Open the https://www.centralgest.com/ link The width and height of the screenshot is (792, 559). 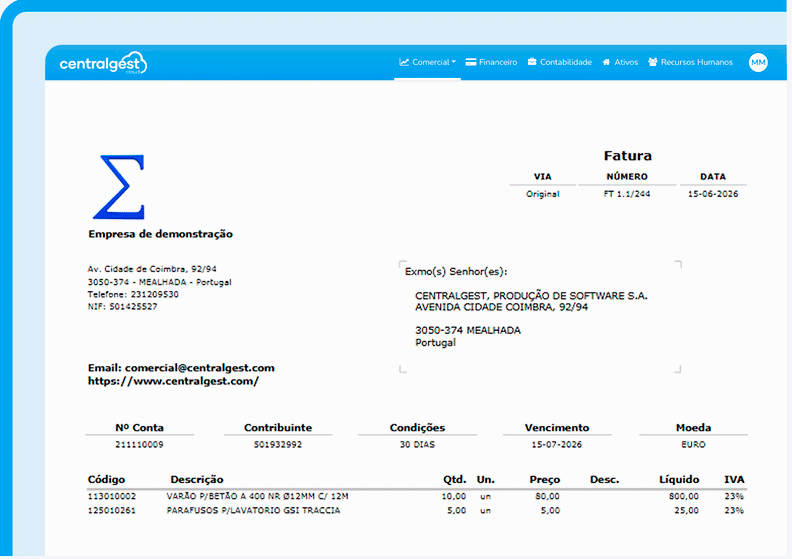173,381
